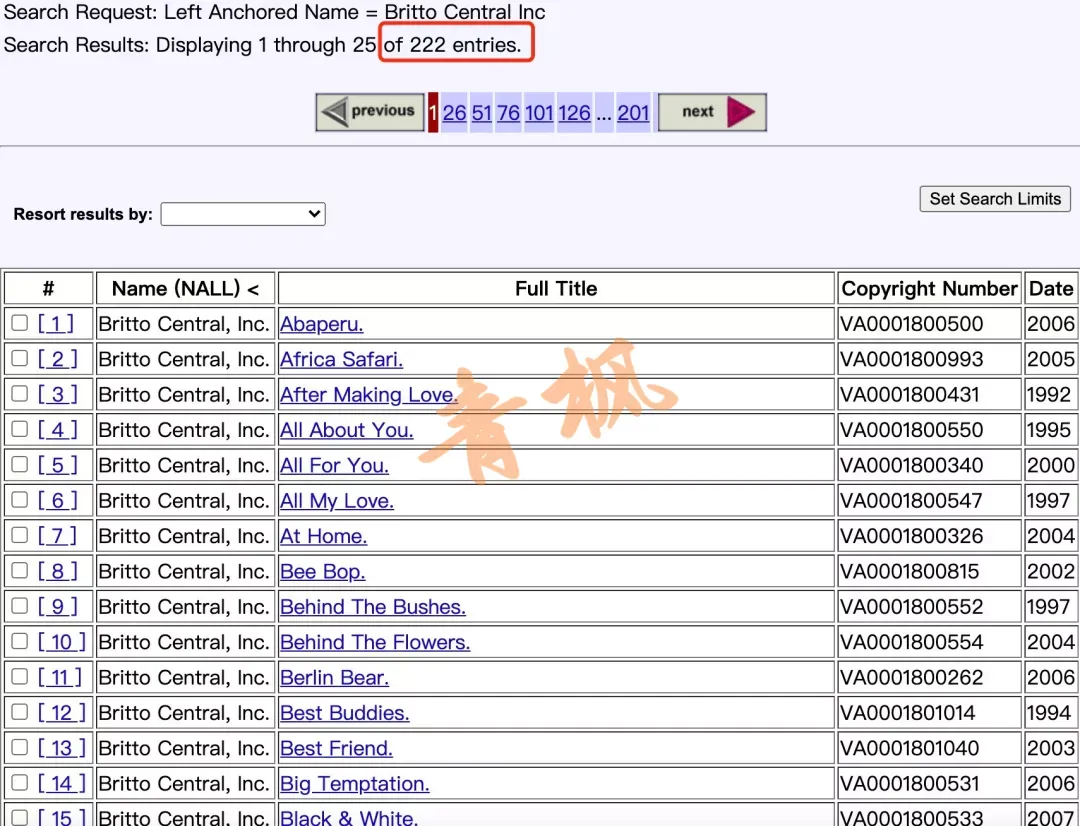Open the Best Buddies title link
1080x826 pixels.
(344, 713)
